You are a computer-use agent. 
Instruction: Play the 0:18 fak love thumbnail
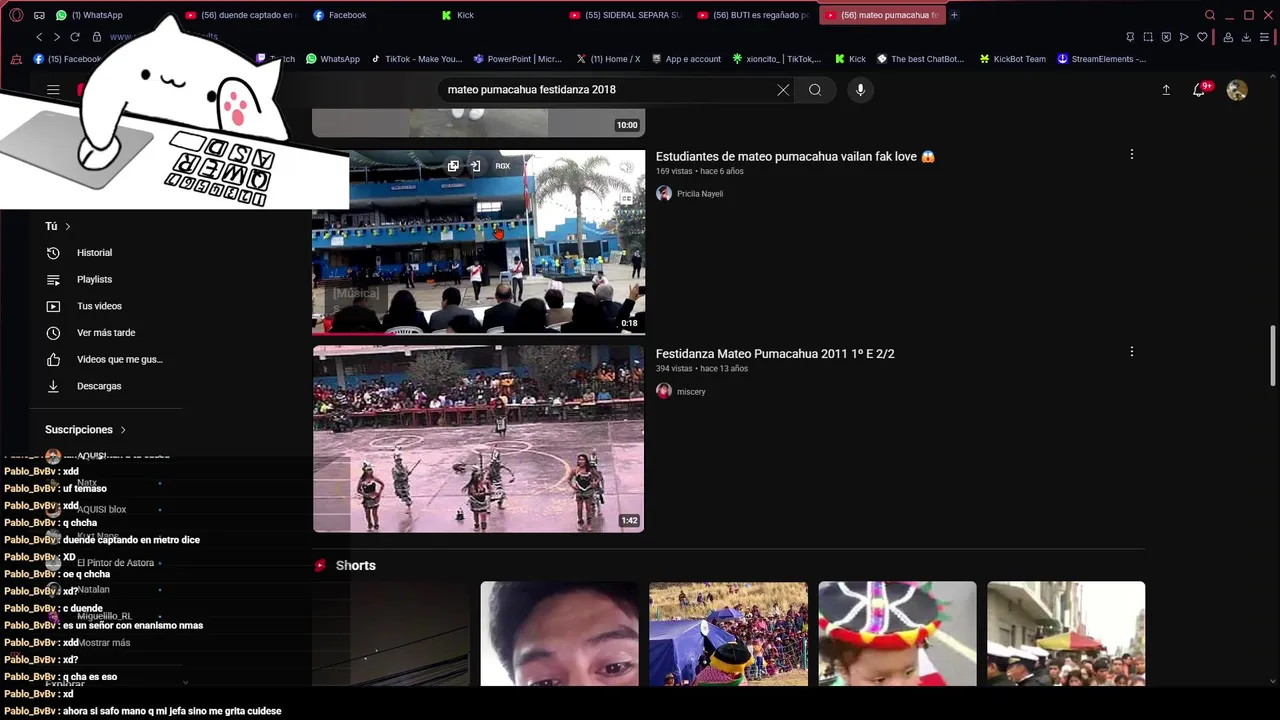point(478,242)
